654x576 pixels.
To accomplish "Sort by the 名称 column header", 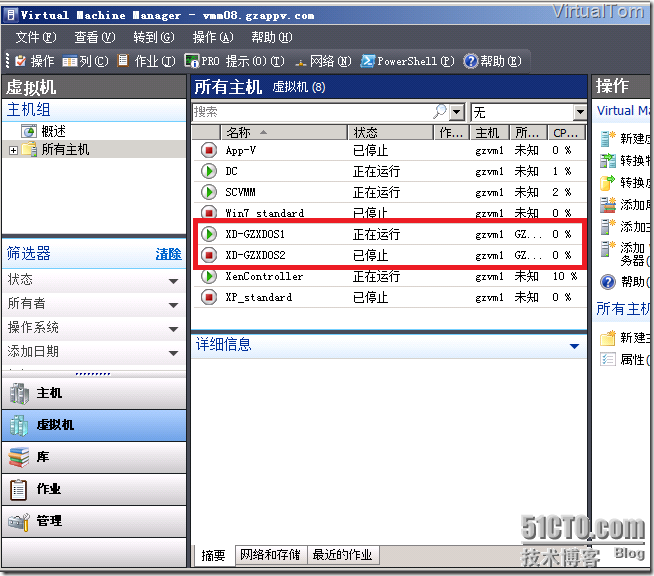I will point(284,133).
